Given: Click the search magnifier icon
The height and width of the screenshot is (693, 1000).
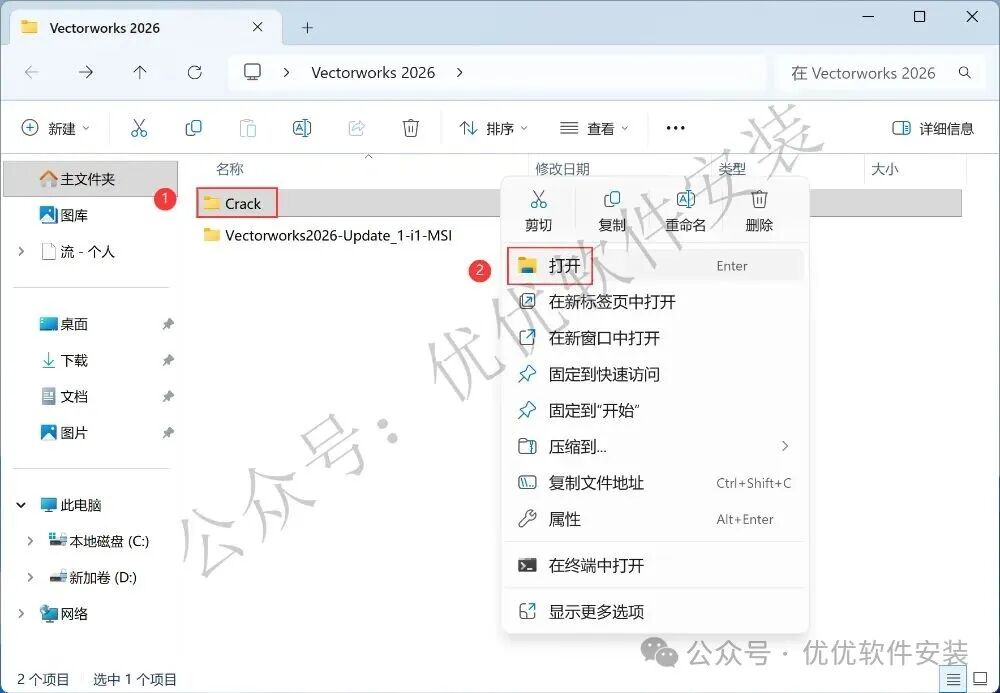Looking at the screenshot, I should point(965,73).
